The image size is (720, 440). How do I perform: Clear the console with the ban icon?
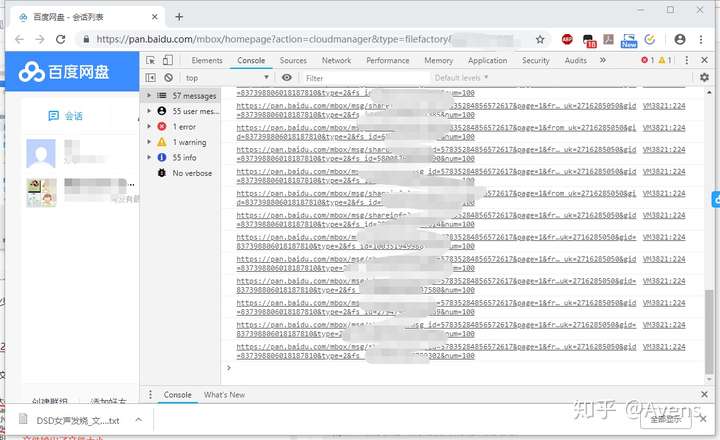pyautogui.click(x=169, y=78)
